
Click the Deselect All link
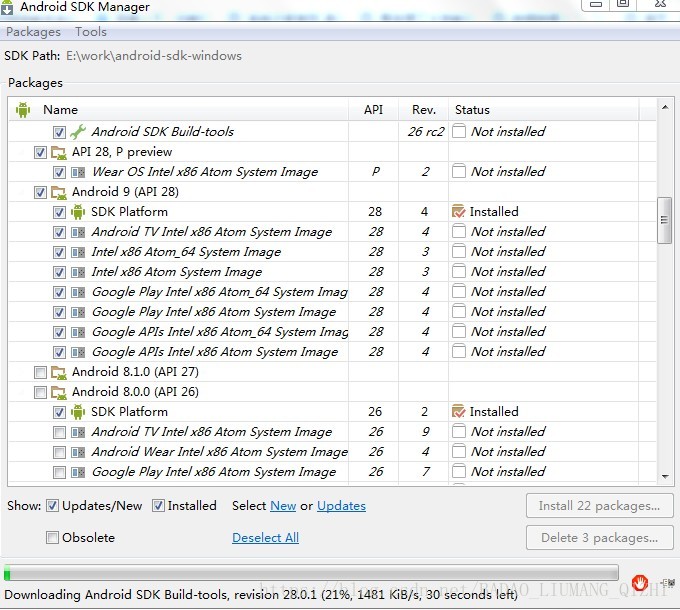[265, 538]
